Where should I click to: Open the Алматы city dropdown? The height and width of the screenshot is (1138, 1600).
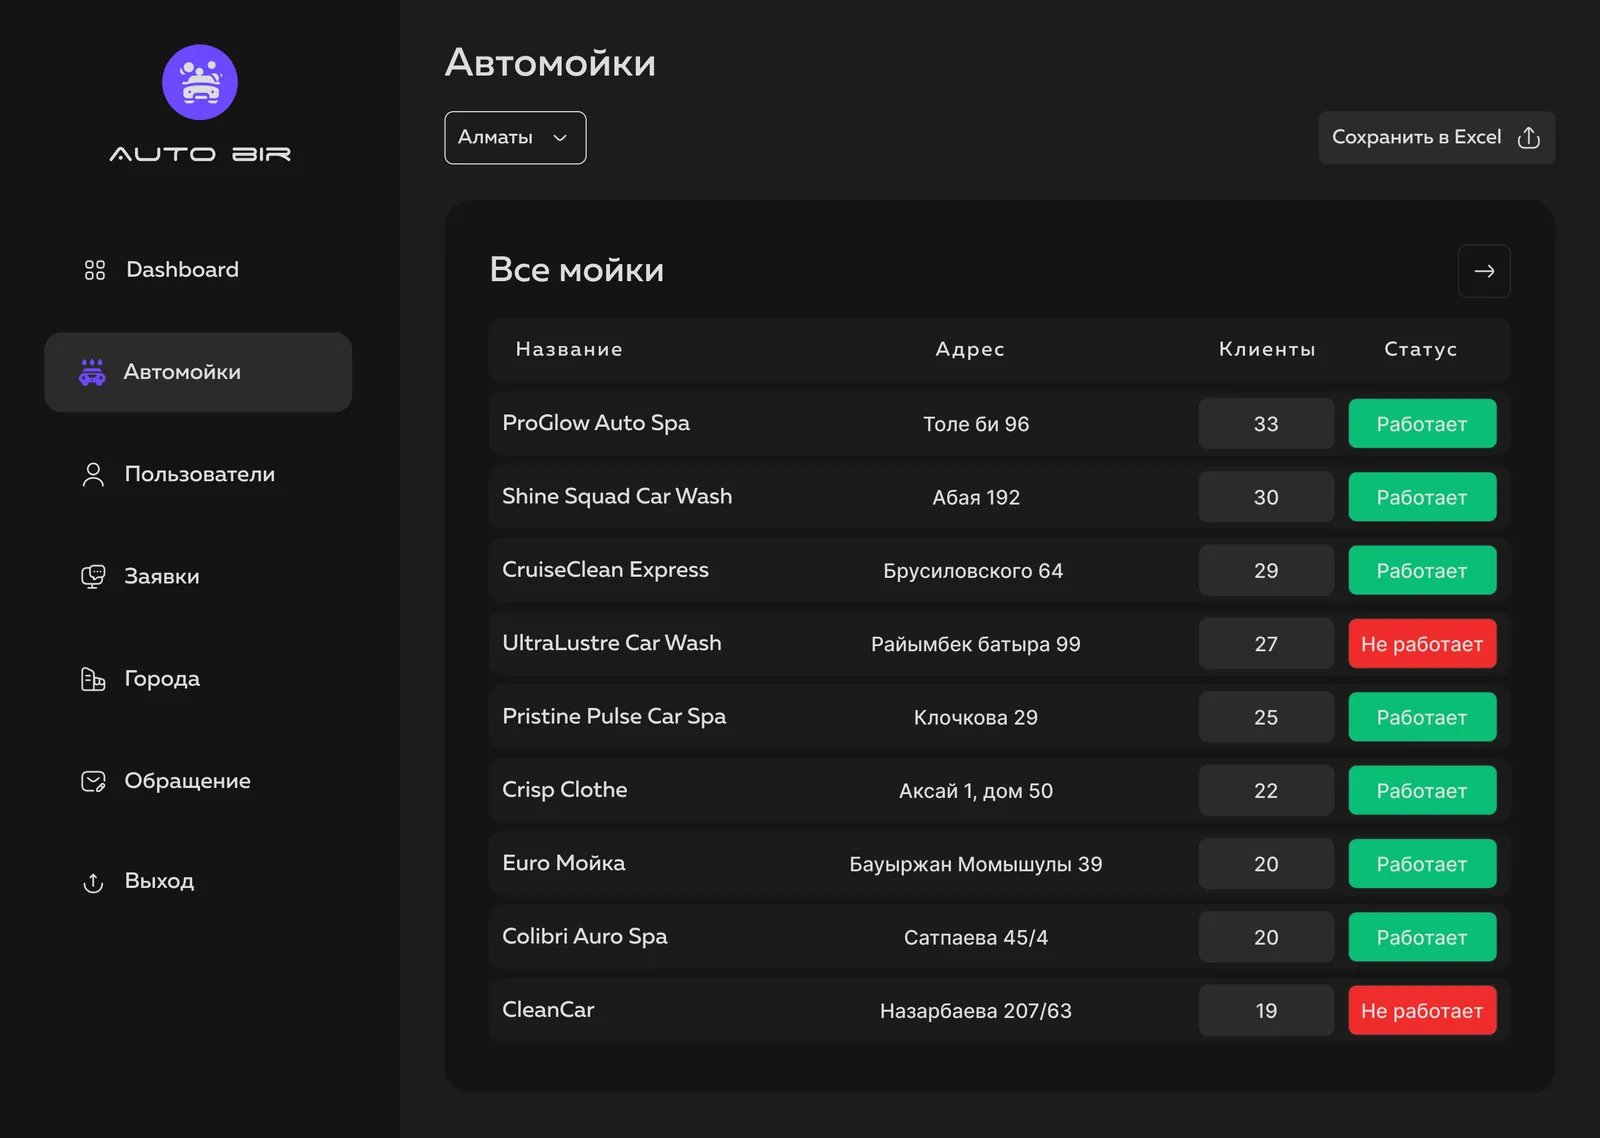(515, 137)
